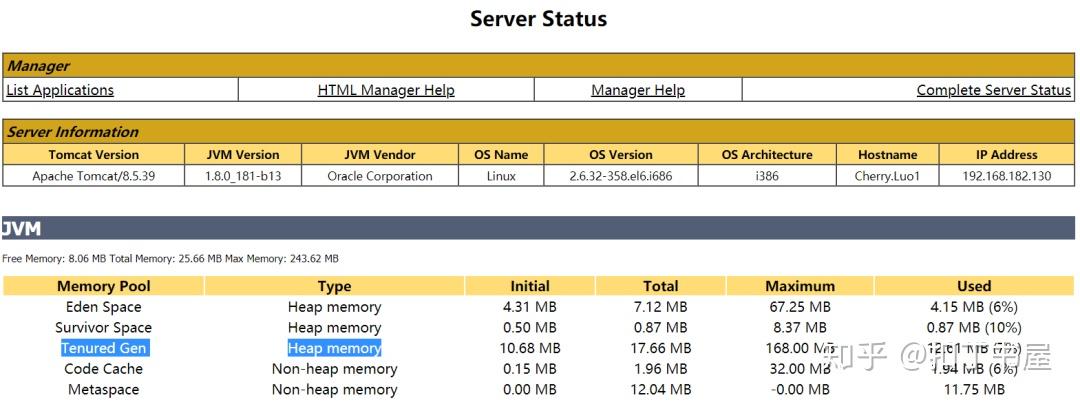The width and height of the screenshot is (1080, 402).
Task: Click the Eden Space row label
Action: [103, 307]
